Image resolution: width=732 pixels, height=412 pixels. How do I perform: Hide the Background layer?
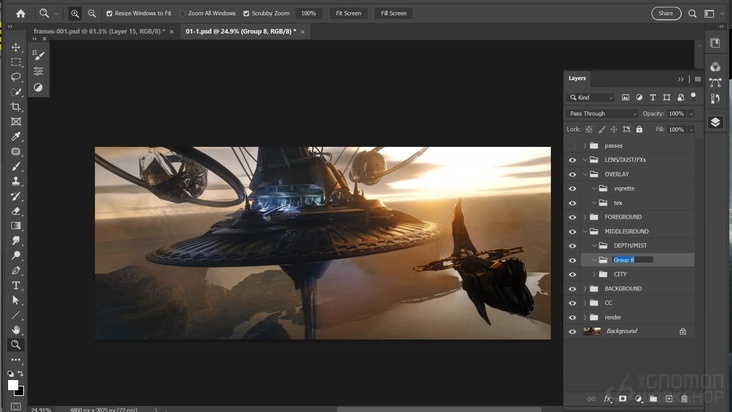(x=572, y=331)
